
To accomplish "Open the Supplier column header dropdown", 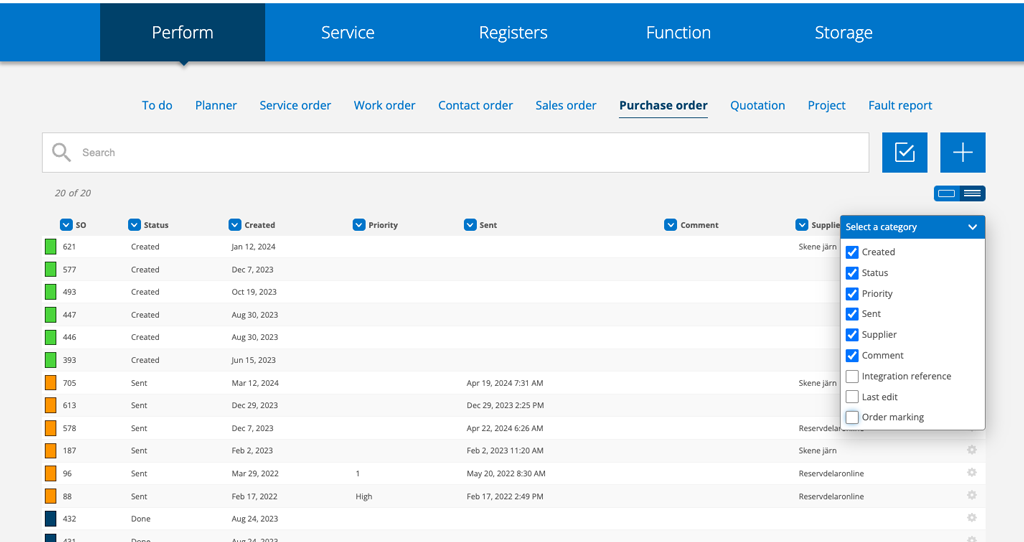I will click(802, 225).
